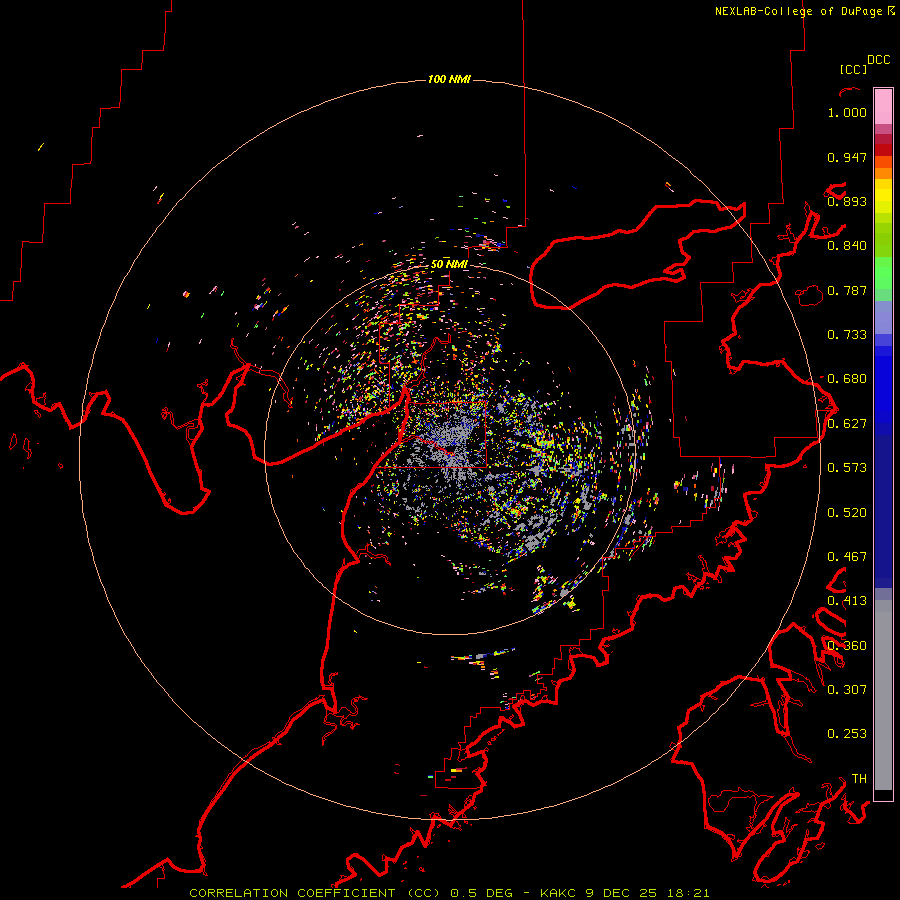Pick the bright green segment of the color bar

[883, 273]
